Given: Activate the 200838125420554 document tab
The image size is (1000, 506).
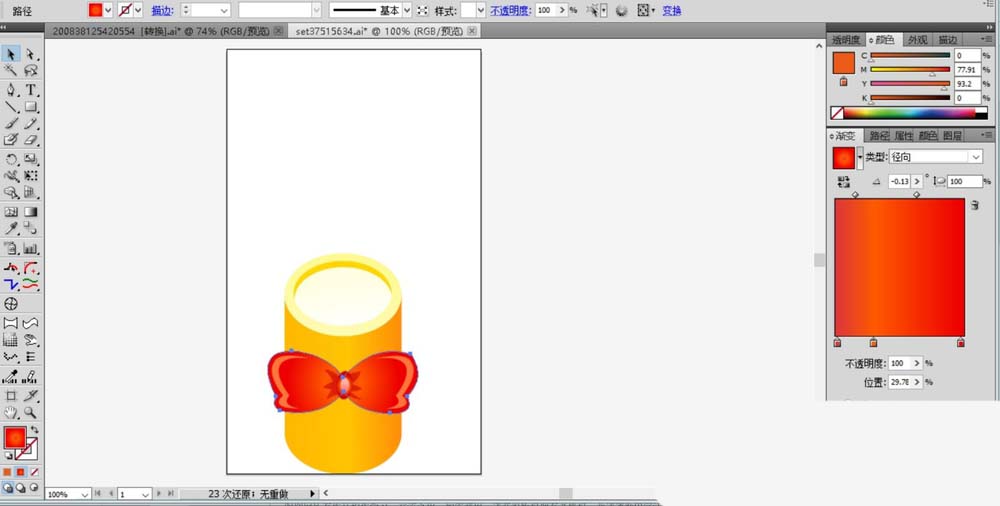Looking at the screenshot, I should click(162, 31).
